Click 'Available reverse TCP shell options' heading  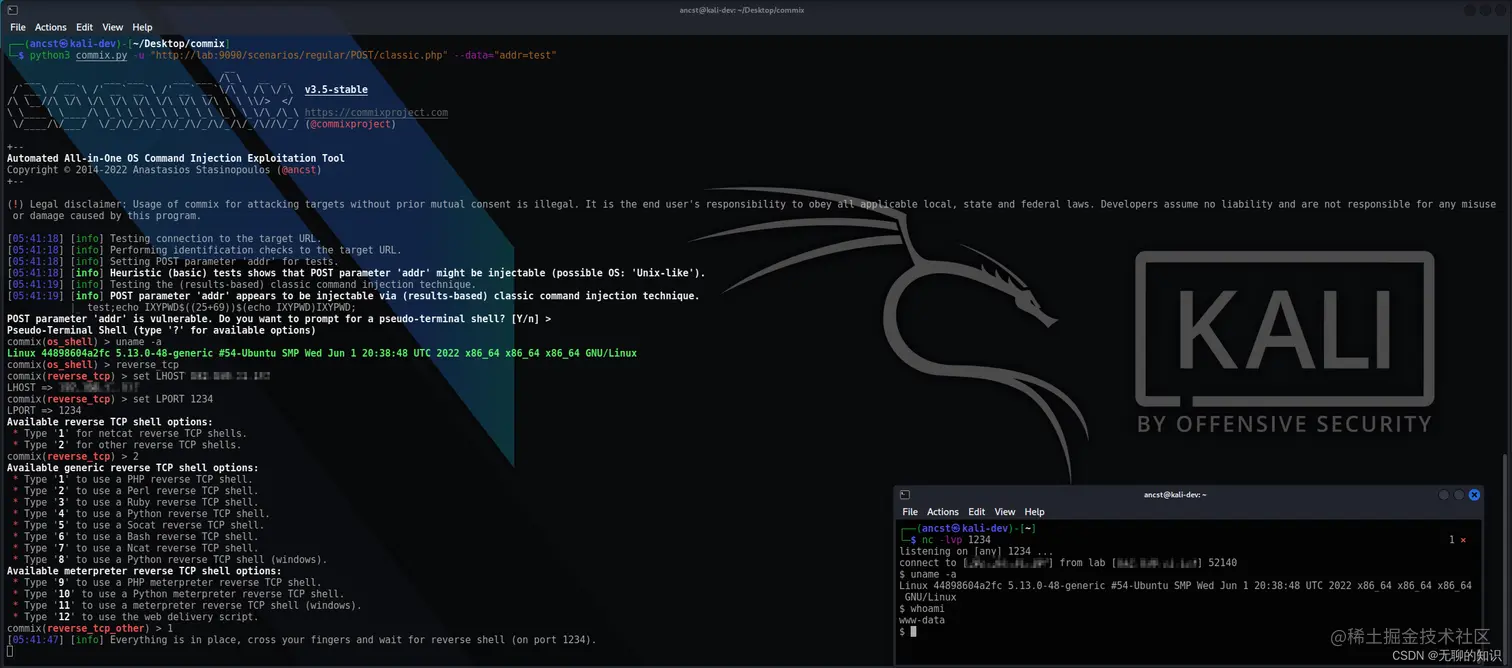110,422
